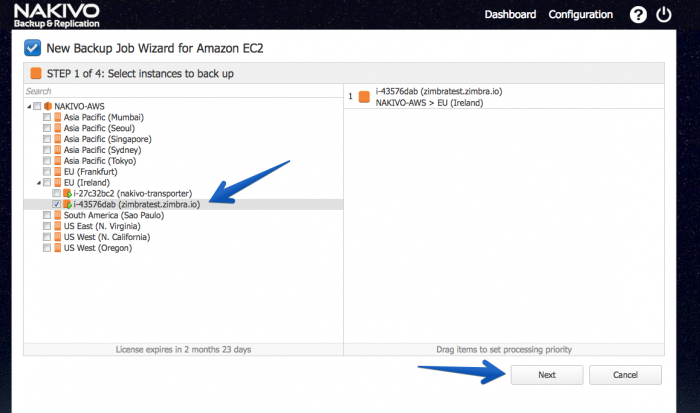Click the nakivo-transporter instance icon
The width and height of the screenshot is (700, 413).
tap(67, 193)
